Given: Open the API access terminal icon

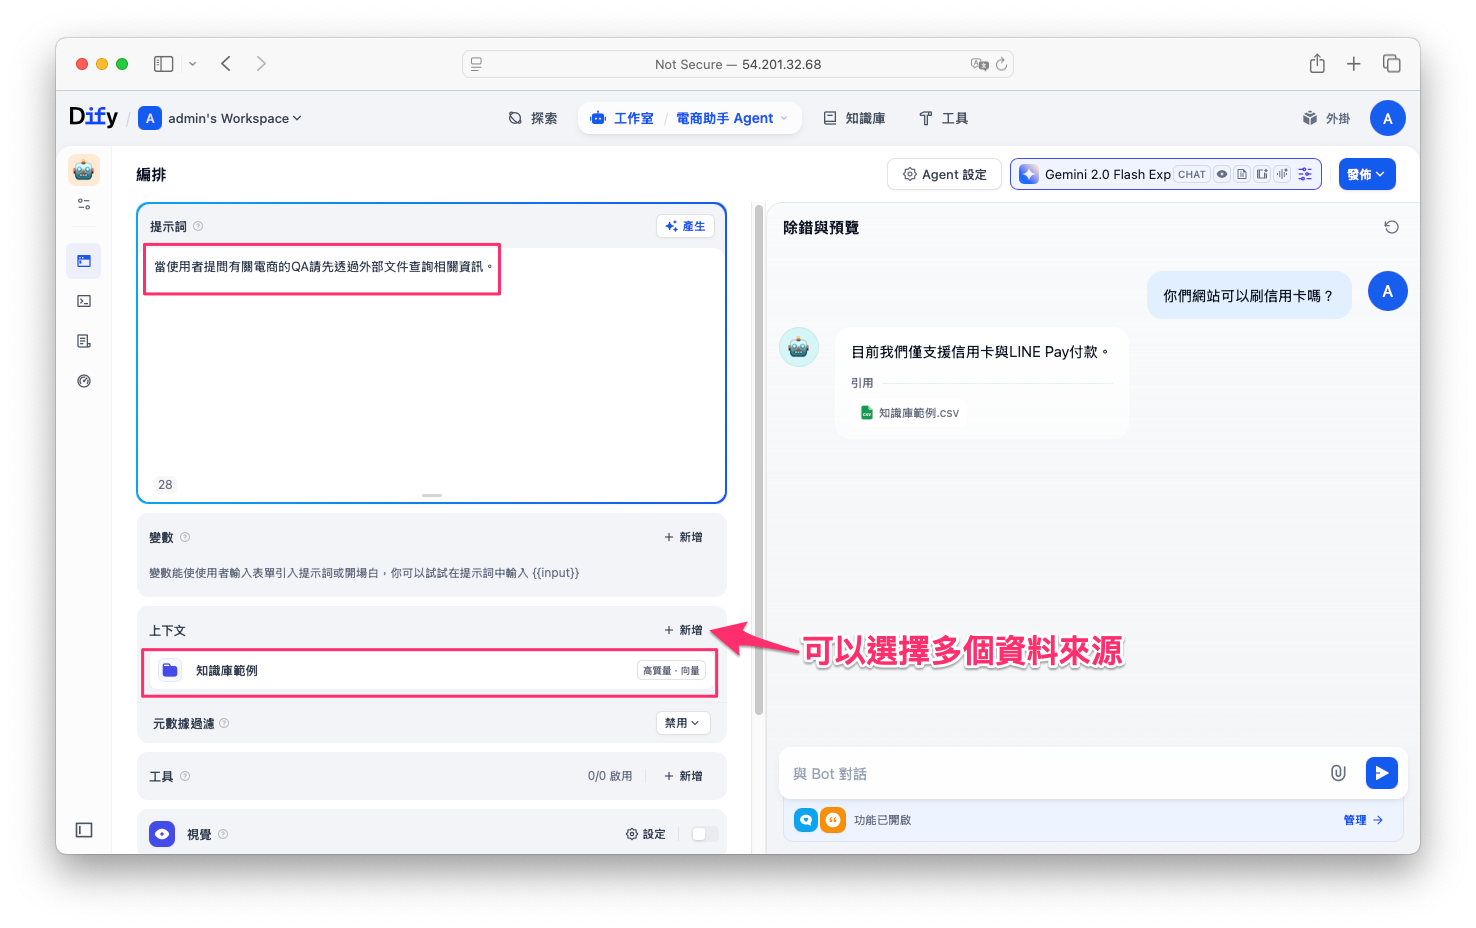Looking at the screenshot, I should coord(84,301).
